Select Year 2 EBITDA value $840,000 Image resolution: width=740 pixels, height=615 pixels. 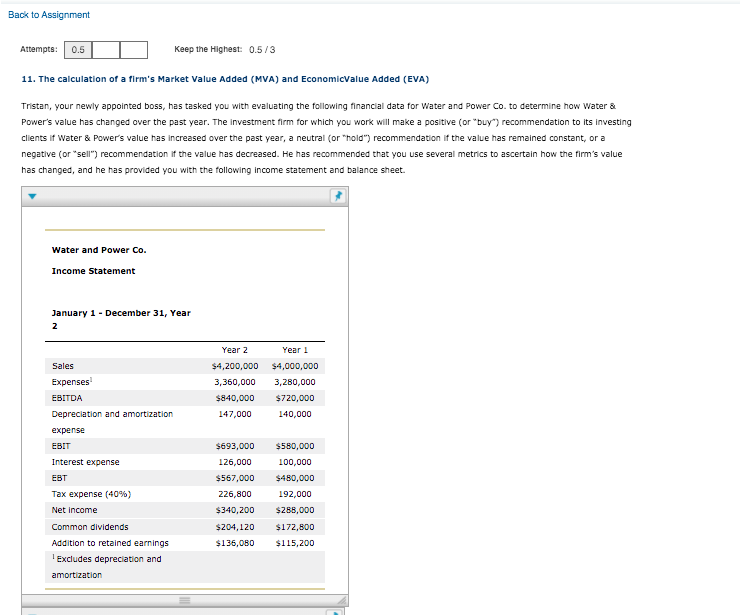point(235,398)
